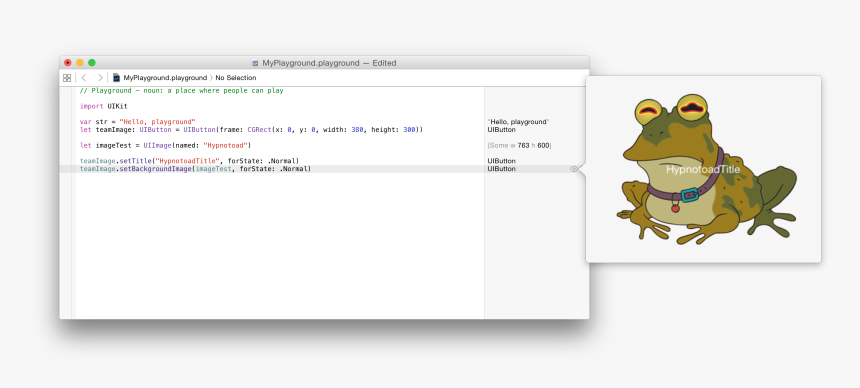Click the Hypnotoad preview image
The image size is (860, 388).
tap(706, 169)
